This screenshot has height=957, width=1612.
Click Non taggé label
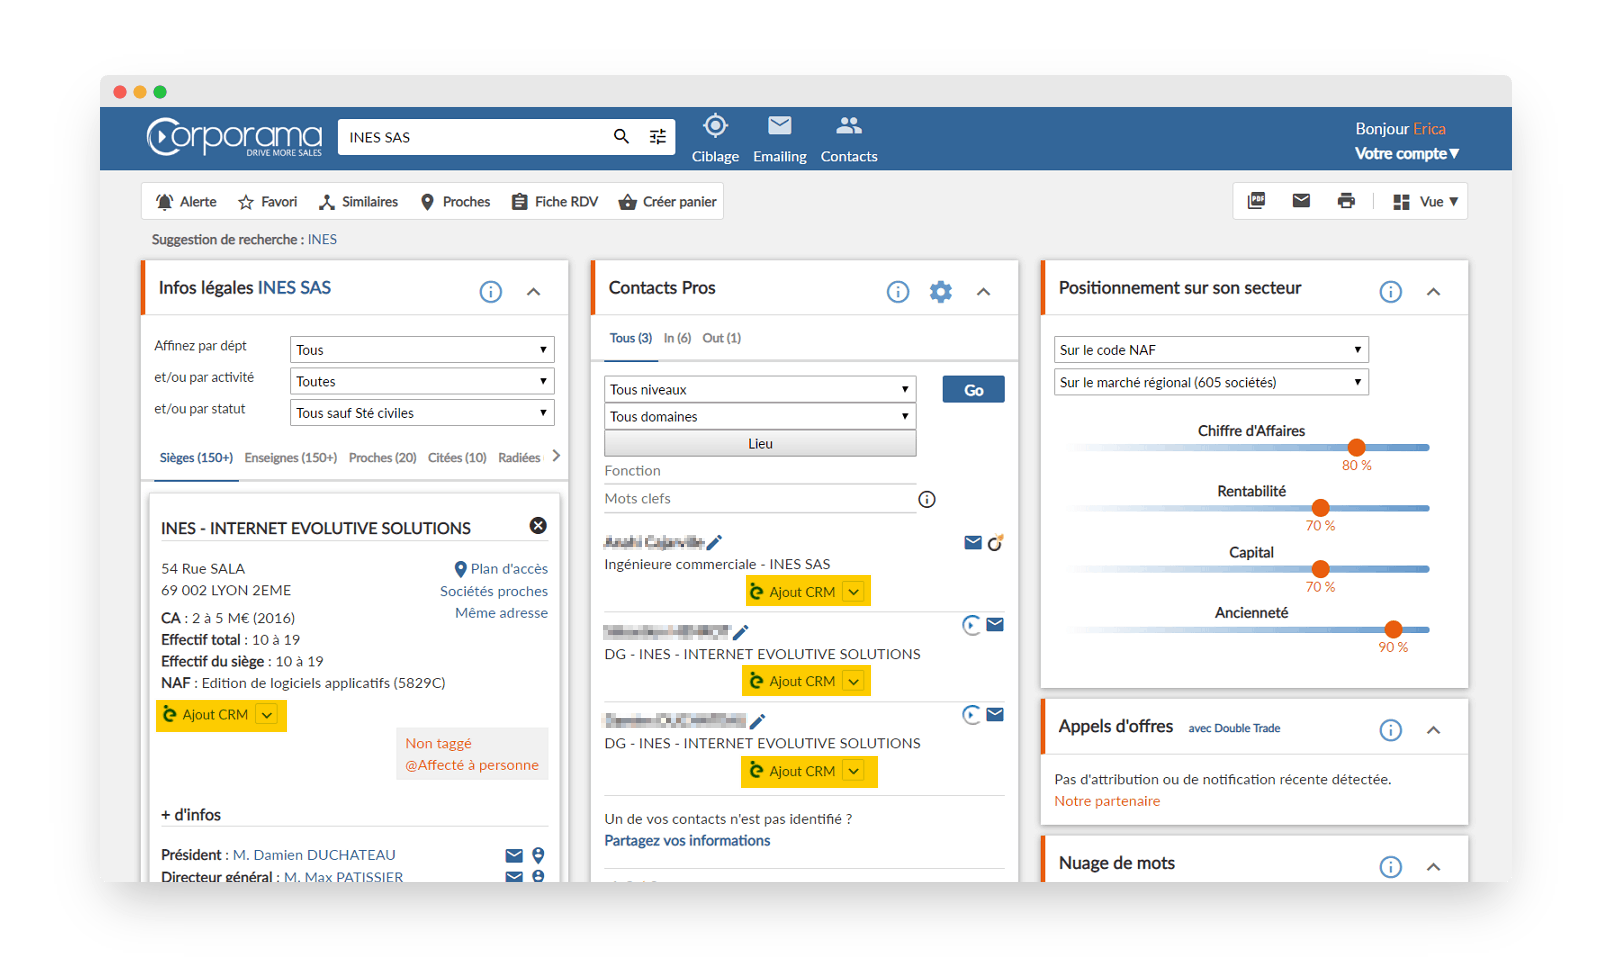pos(438,744)
